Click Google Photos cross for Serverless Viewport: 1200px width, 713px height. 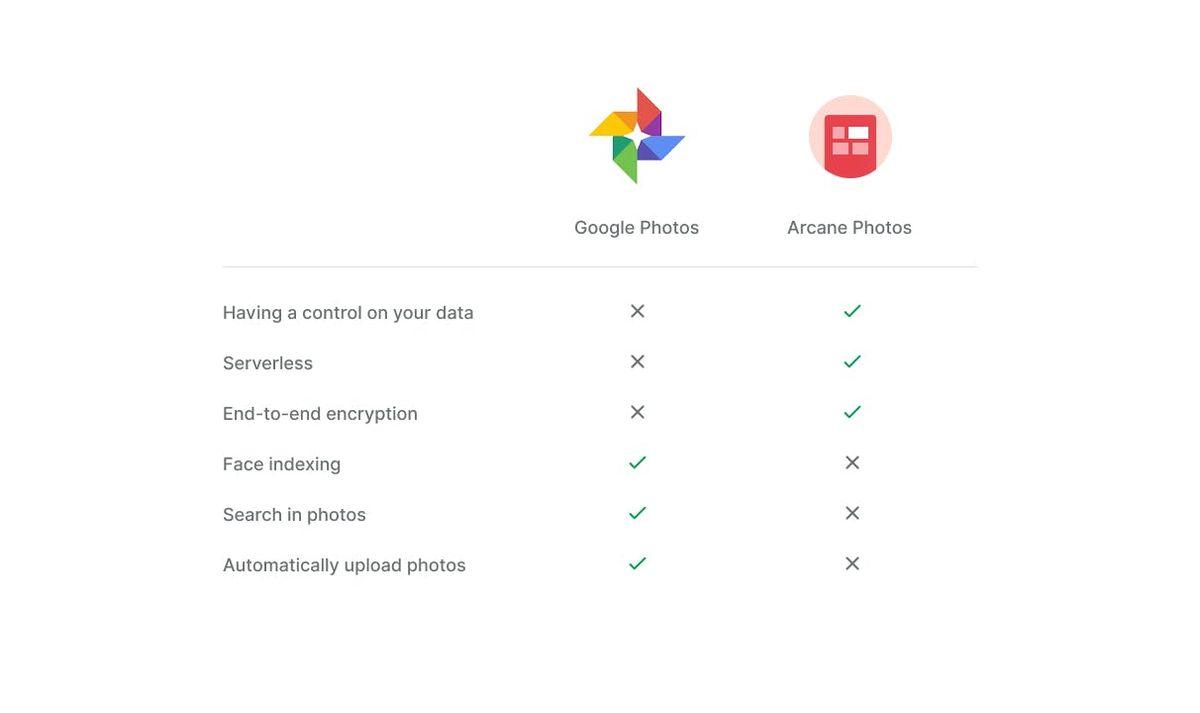point(637,361)
